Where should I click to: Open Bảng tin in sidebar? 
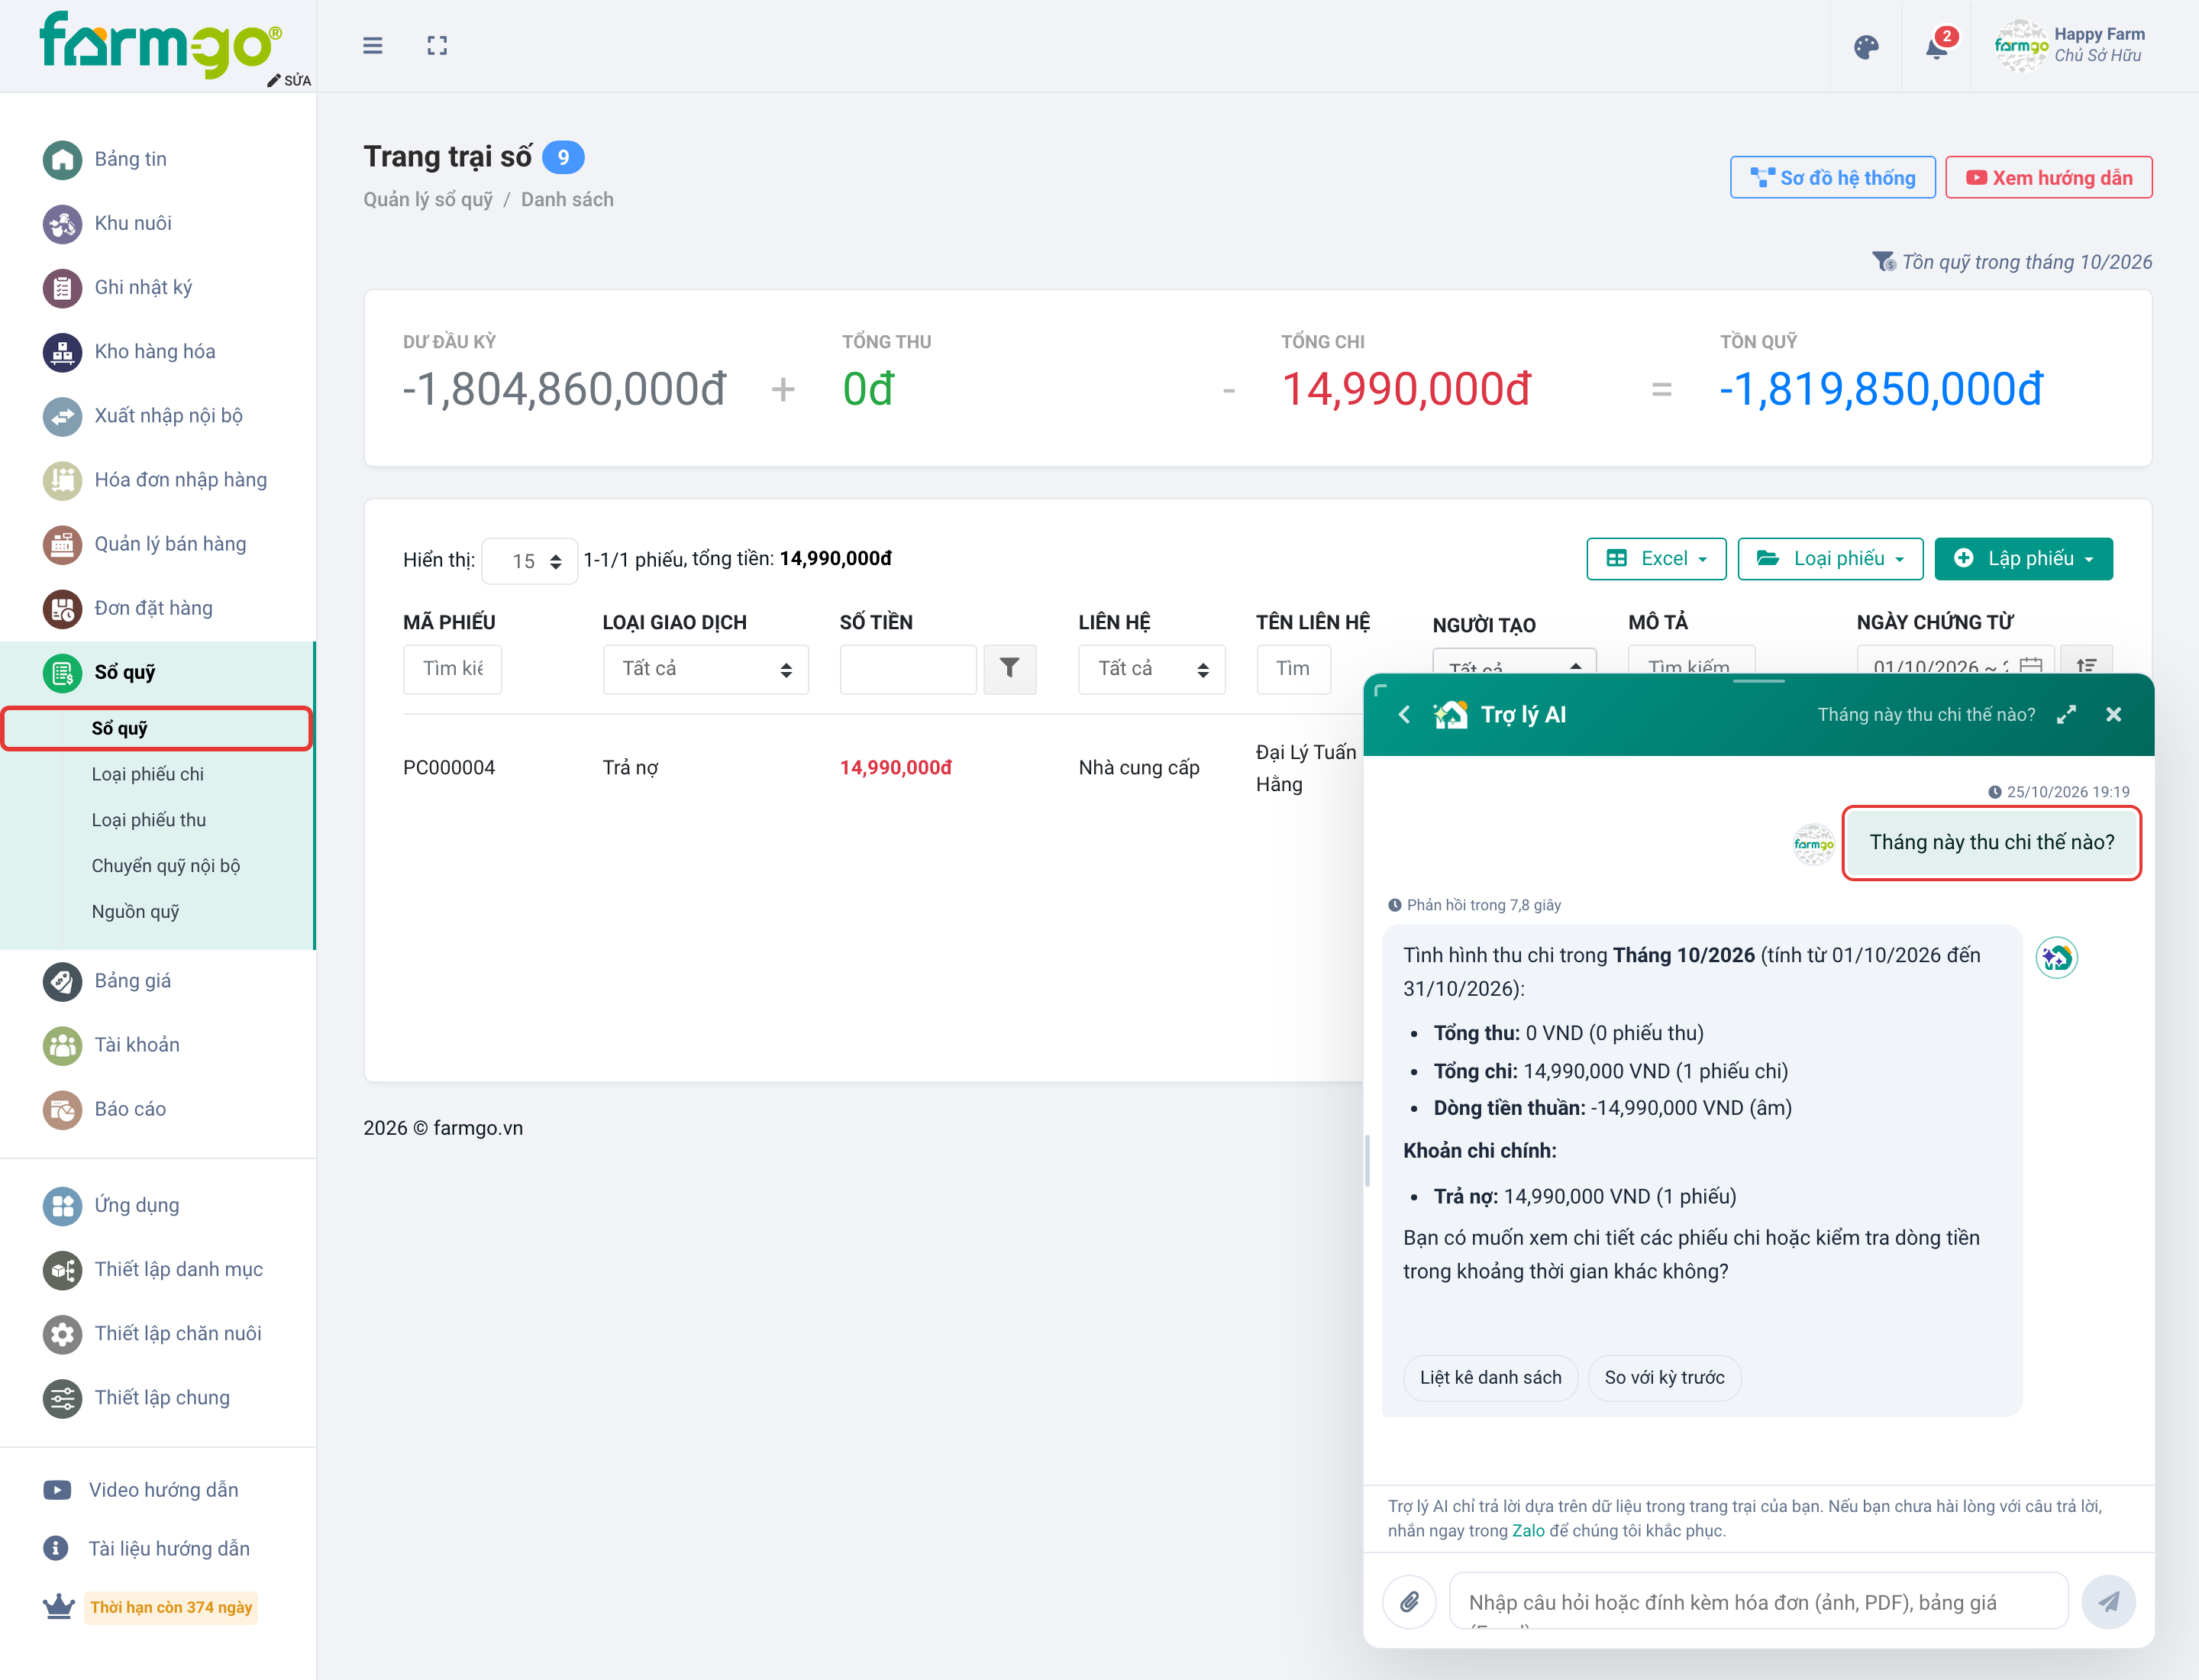coord(130,159)
